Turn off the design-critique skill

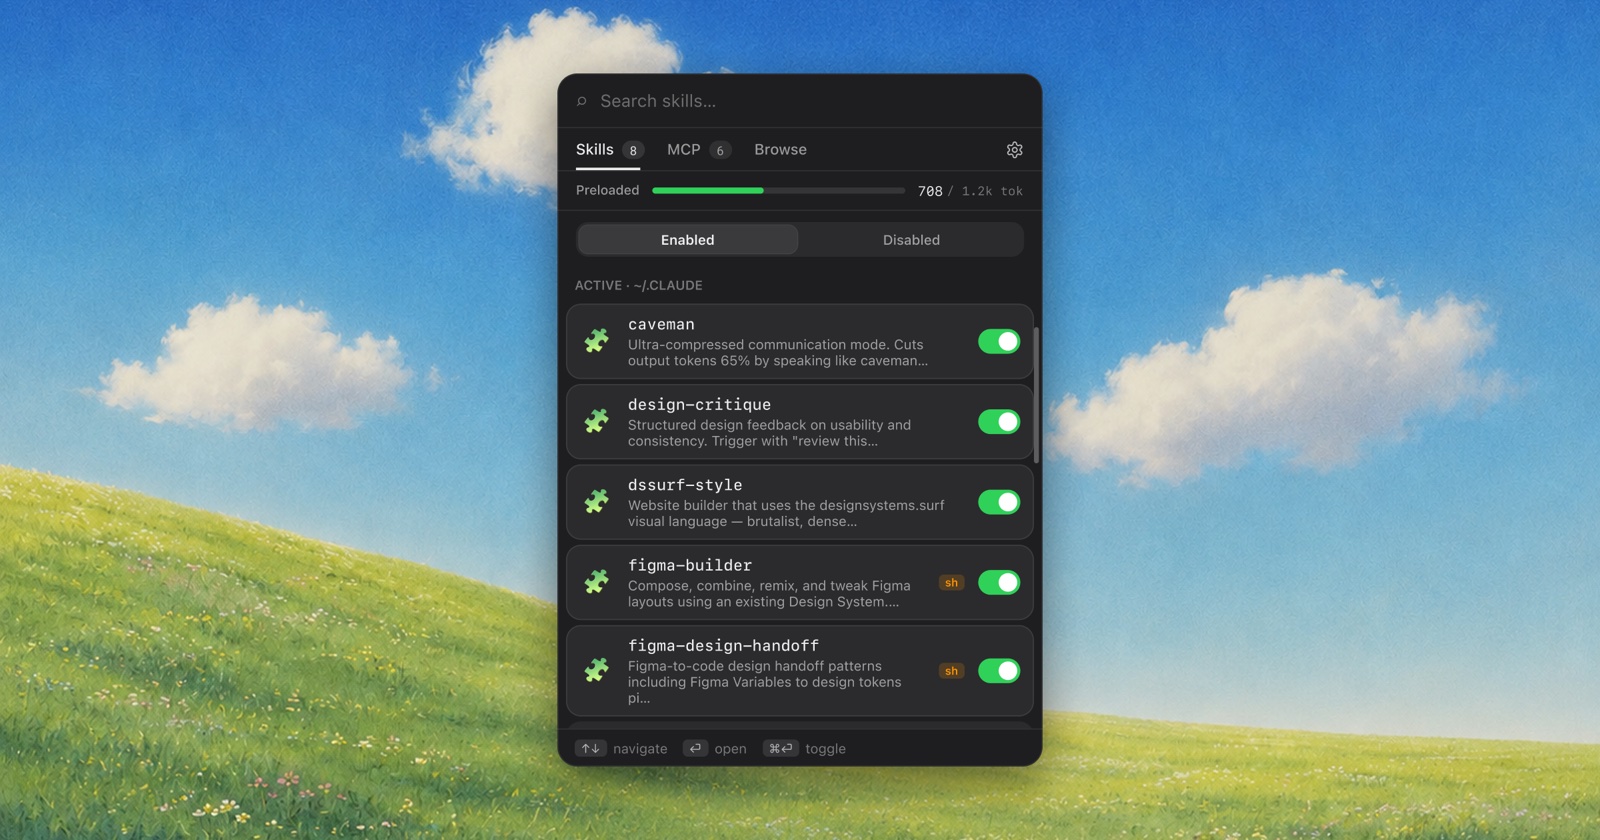[x=999, y=422]
